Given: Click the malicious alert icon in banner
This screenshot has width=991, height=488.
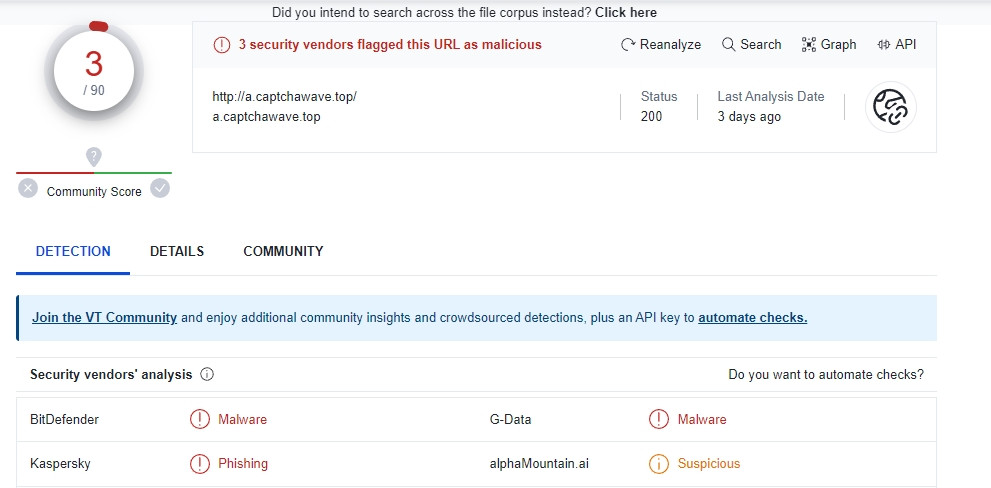Looking at the screenshot, I should [221, 45].
